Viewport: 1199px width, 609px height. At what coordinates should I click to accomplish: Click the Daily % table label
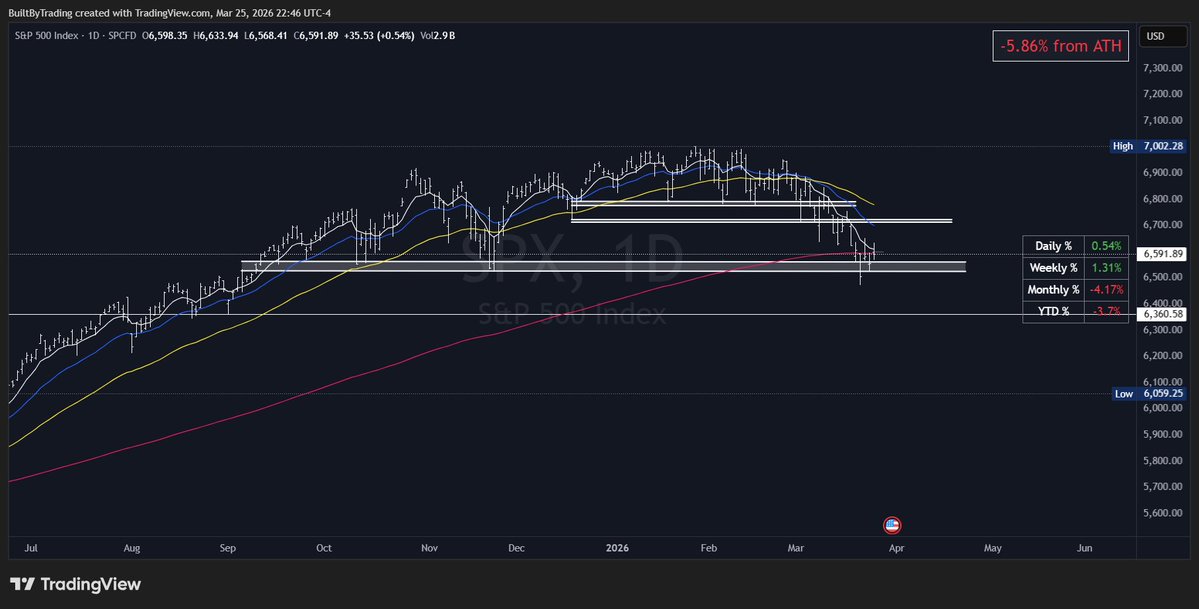pyautogui.click(x=1054, y=246)
